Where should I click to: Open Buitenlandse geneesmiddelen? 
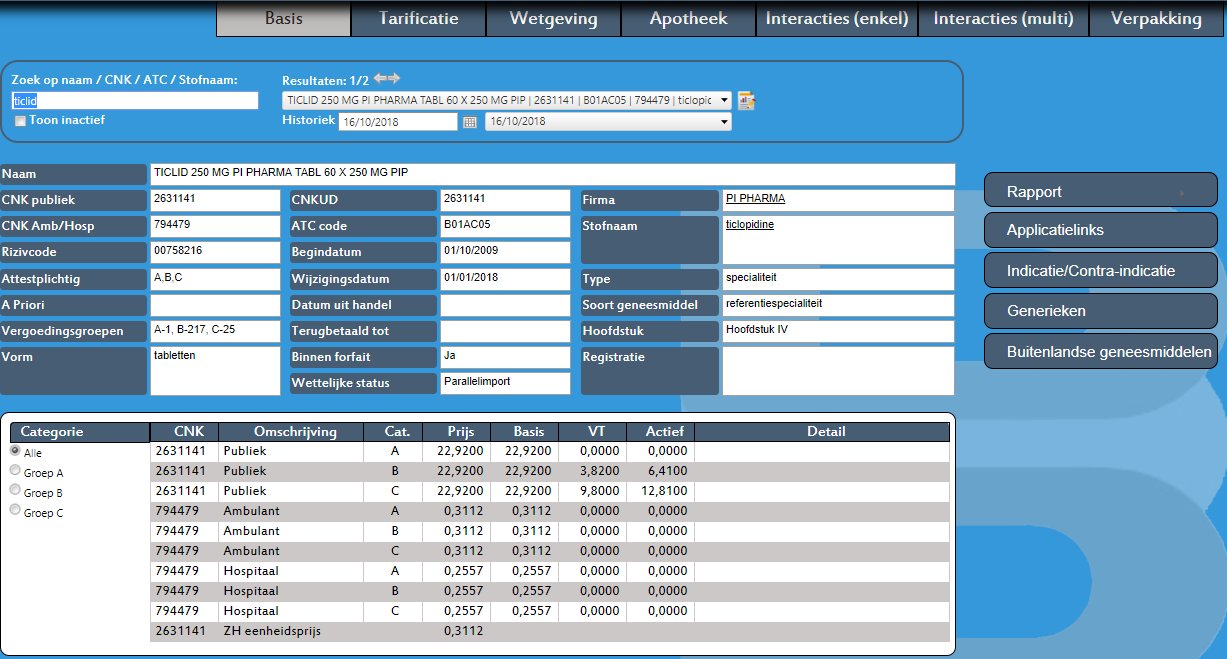pyautogui.click(x=1101, y=351)
